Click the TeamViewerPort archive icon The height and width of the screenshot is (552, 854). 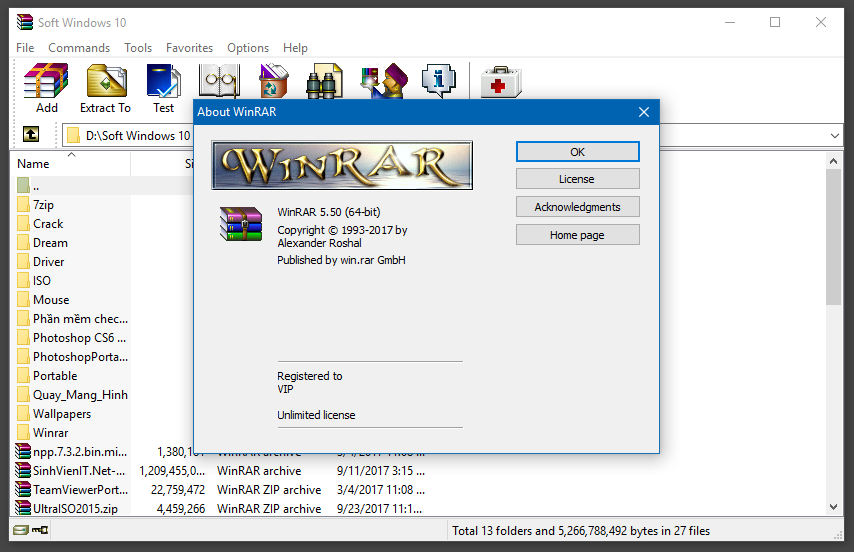click(x=23, y=489)
